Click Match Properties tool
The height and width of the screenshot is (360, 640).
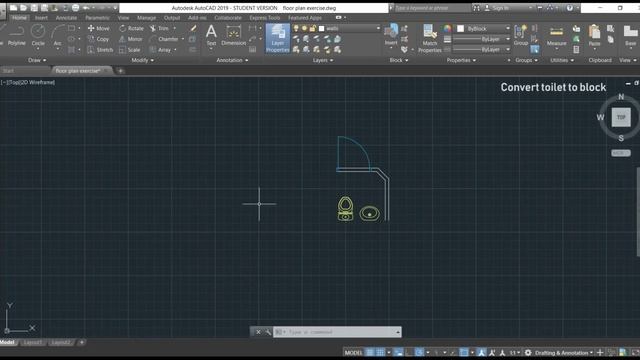click(x=429, y=38)
